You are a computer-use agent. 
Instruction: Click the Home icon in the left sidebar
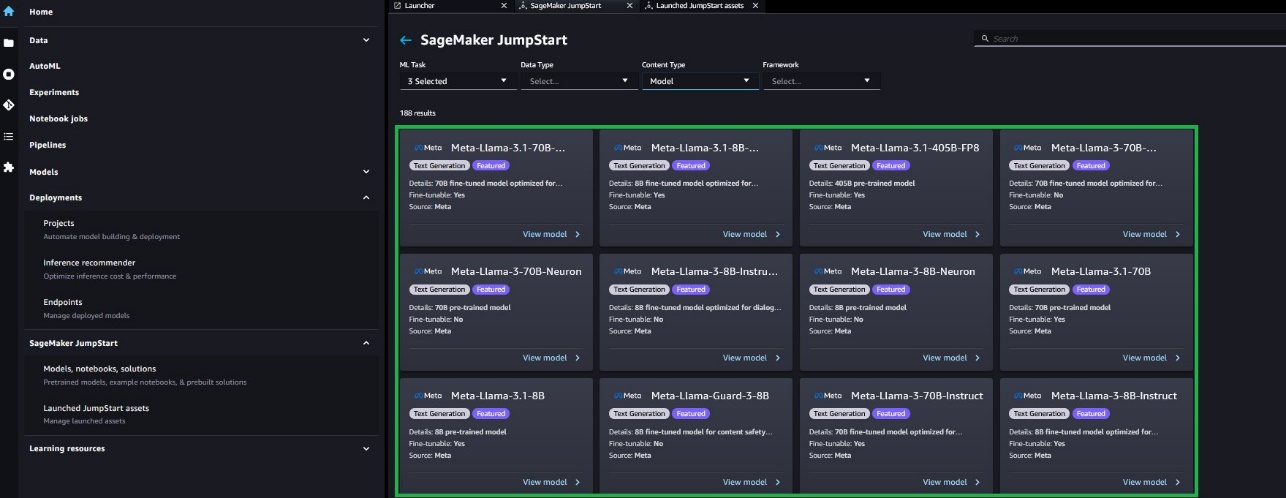pyautogui.click(x=8, y=12)
